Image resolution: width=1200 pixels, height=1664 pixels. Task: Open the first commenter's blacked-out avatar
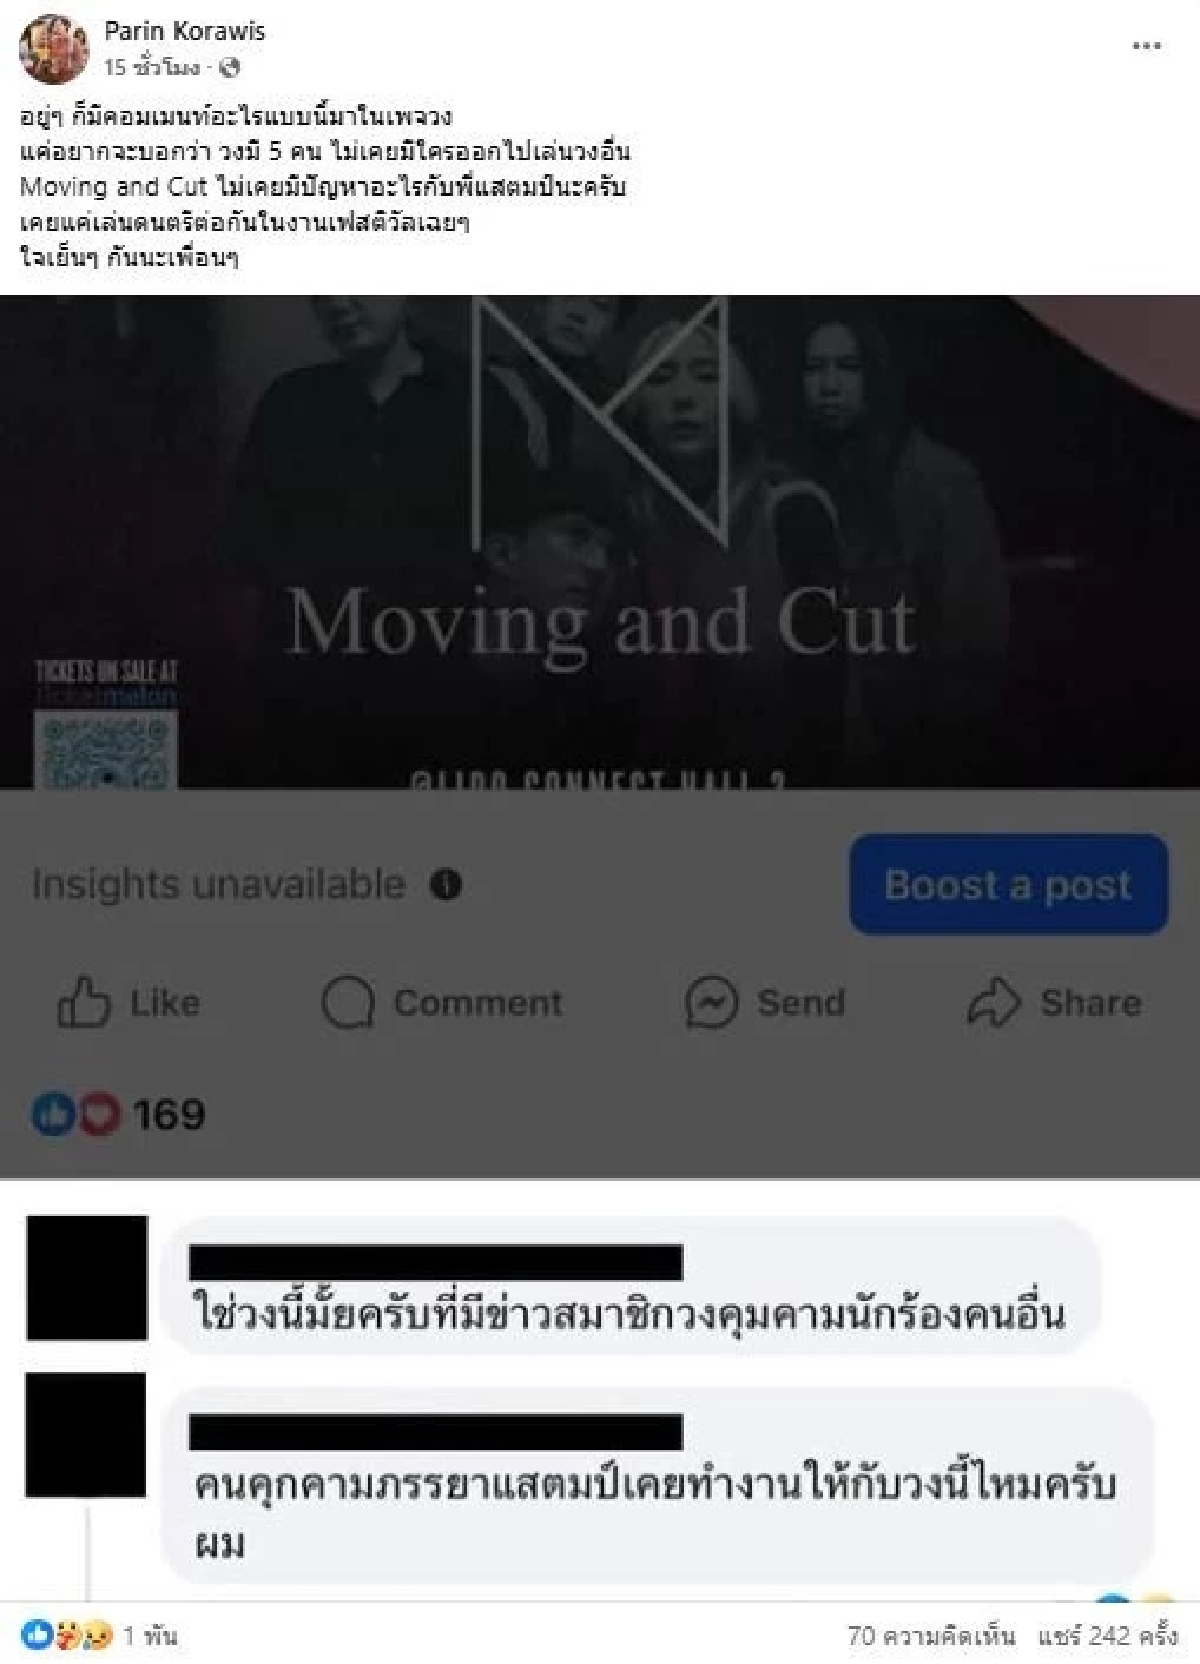87,1278
